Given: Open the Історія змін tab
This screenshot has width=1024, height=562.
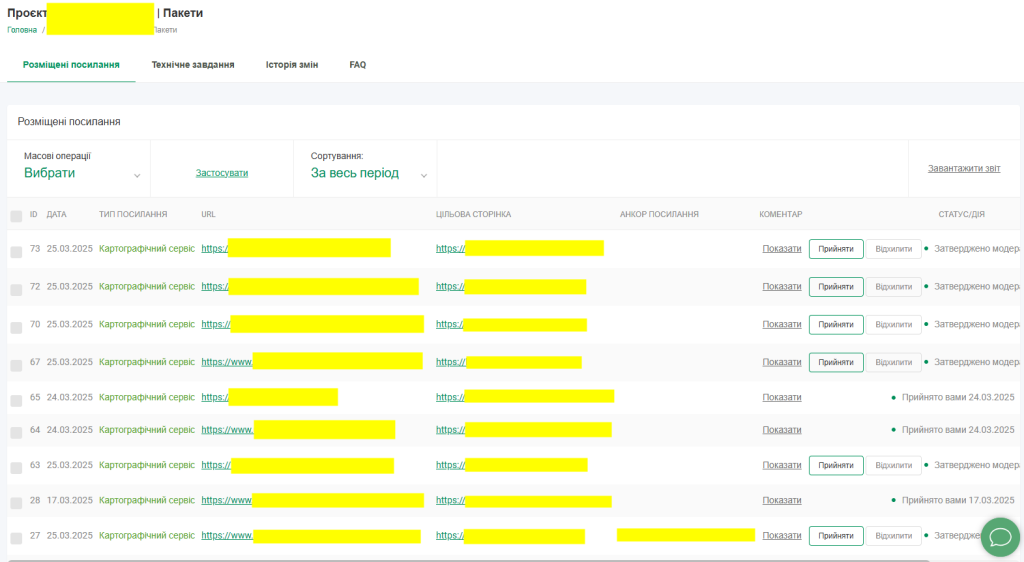Looking at the screenshot, I should [x=292, y=64].
